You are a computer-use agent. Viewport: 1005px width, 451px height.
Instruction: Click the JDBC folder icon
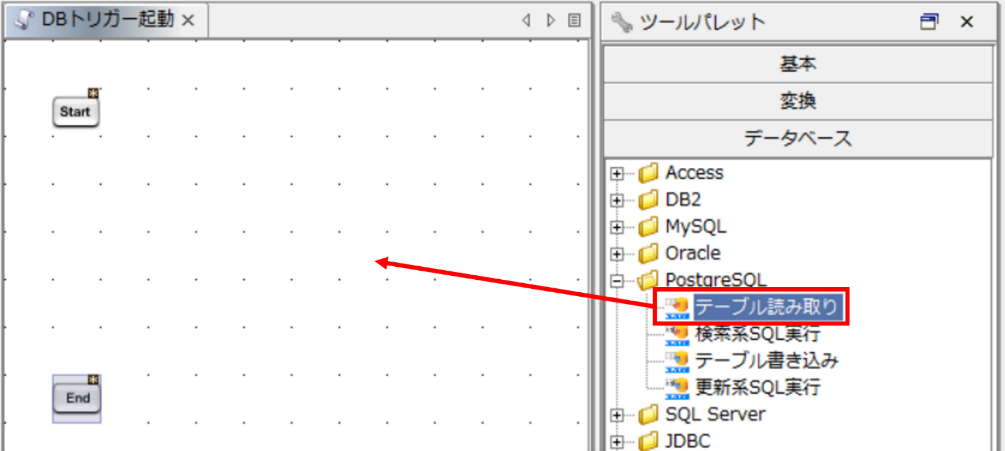(x=649, y=441)
